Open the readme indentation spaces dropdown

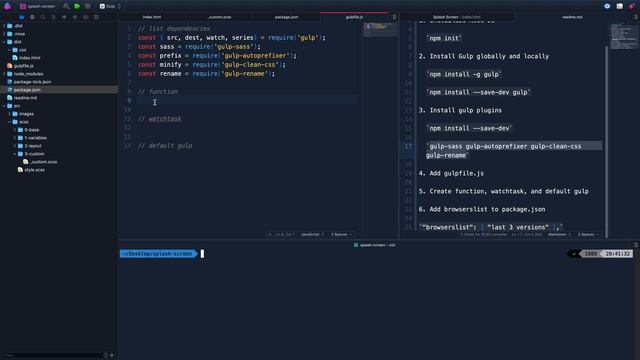click(588, 234)
